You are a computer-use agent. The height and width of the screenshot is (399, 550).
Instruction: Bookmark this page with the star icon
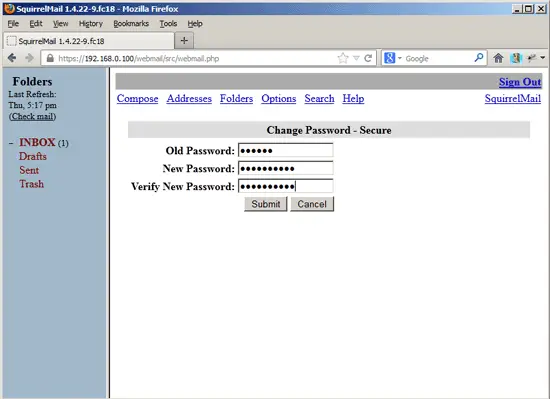point(343,58)
